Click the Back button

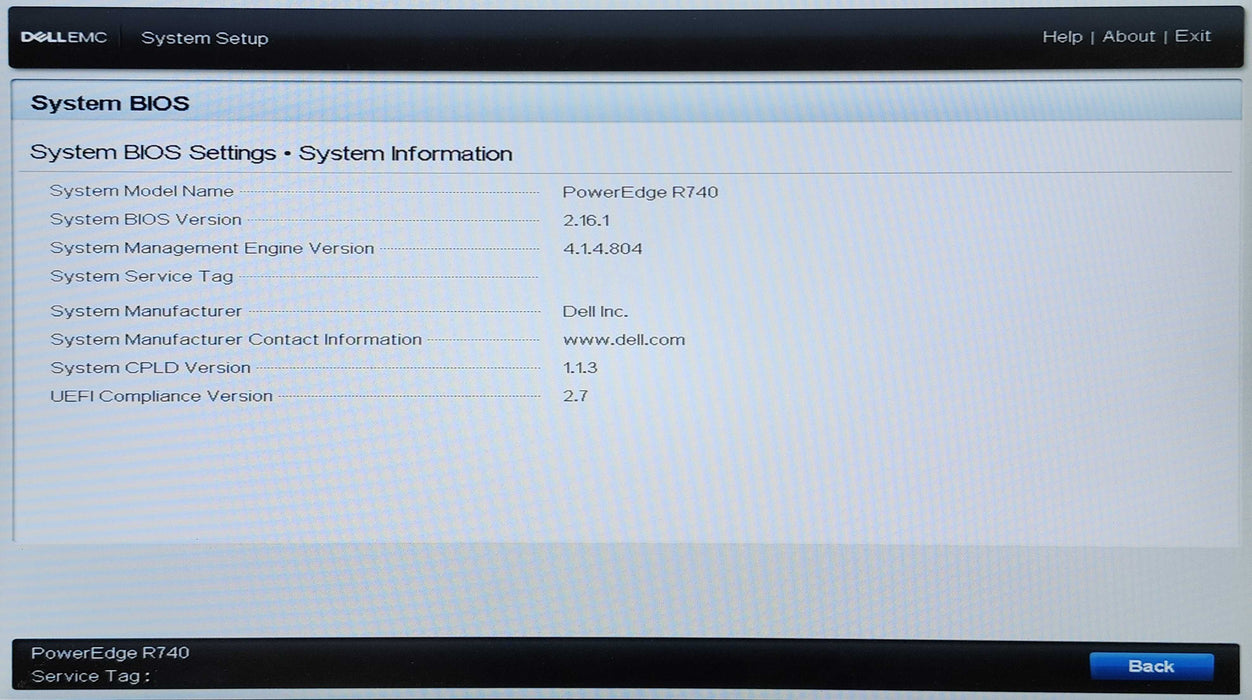1151,667
